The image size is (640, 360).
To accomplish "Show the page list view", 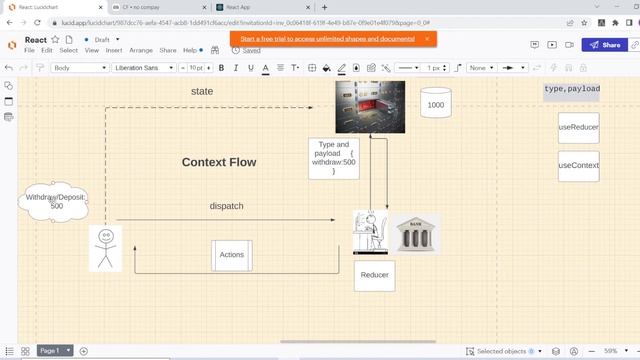I will pos(9,351).
